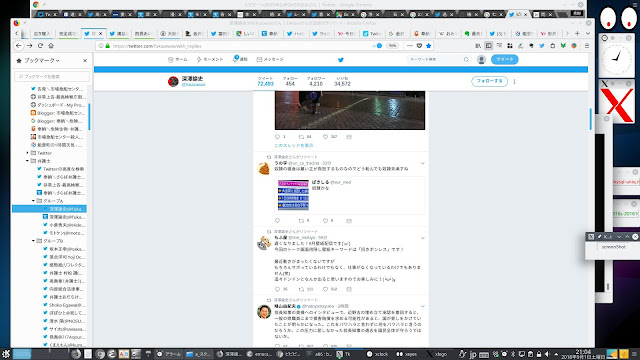Open the Firefox home page button
This screenshot has width=640, height=360.
[x=51, y=46]
